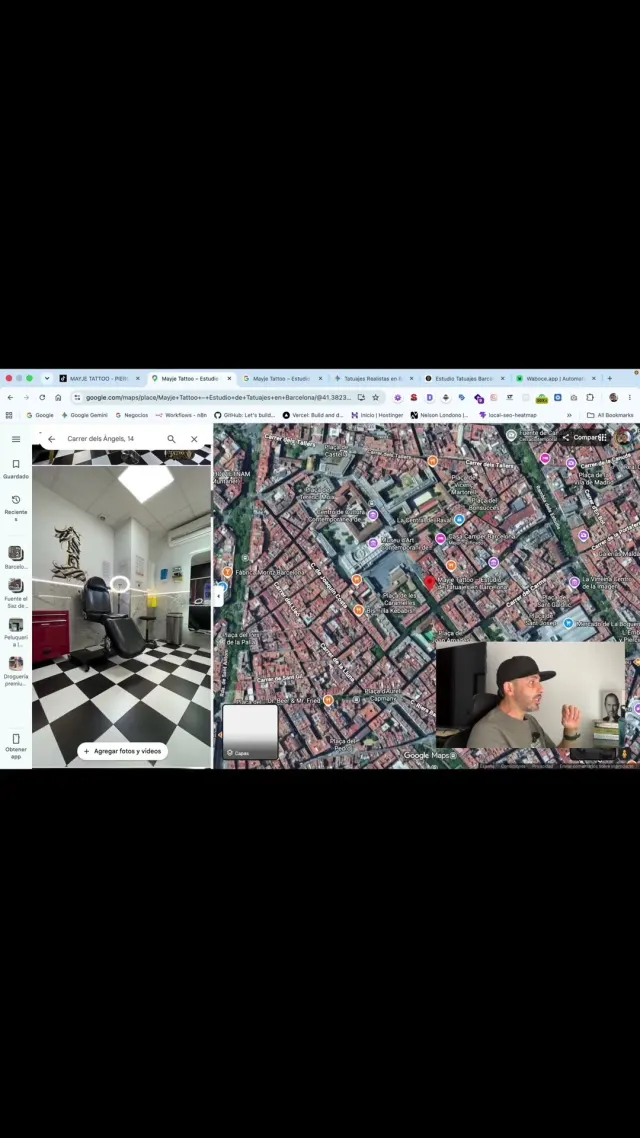Go to browser home page
The width and height of the screenshot is (640, 1138).
coord(58,397)
